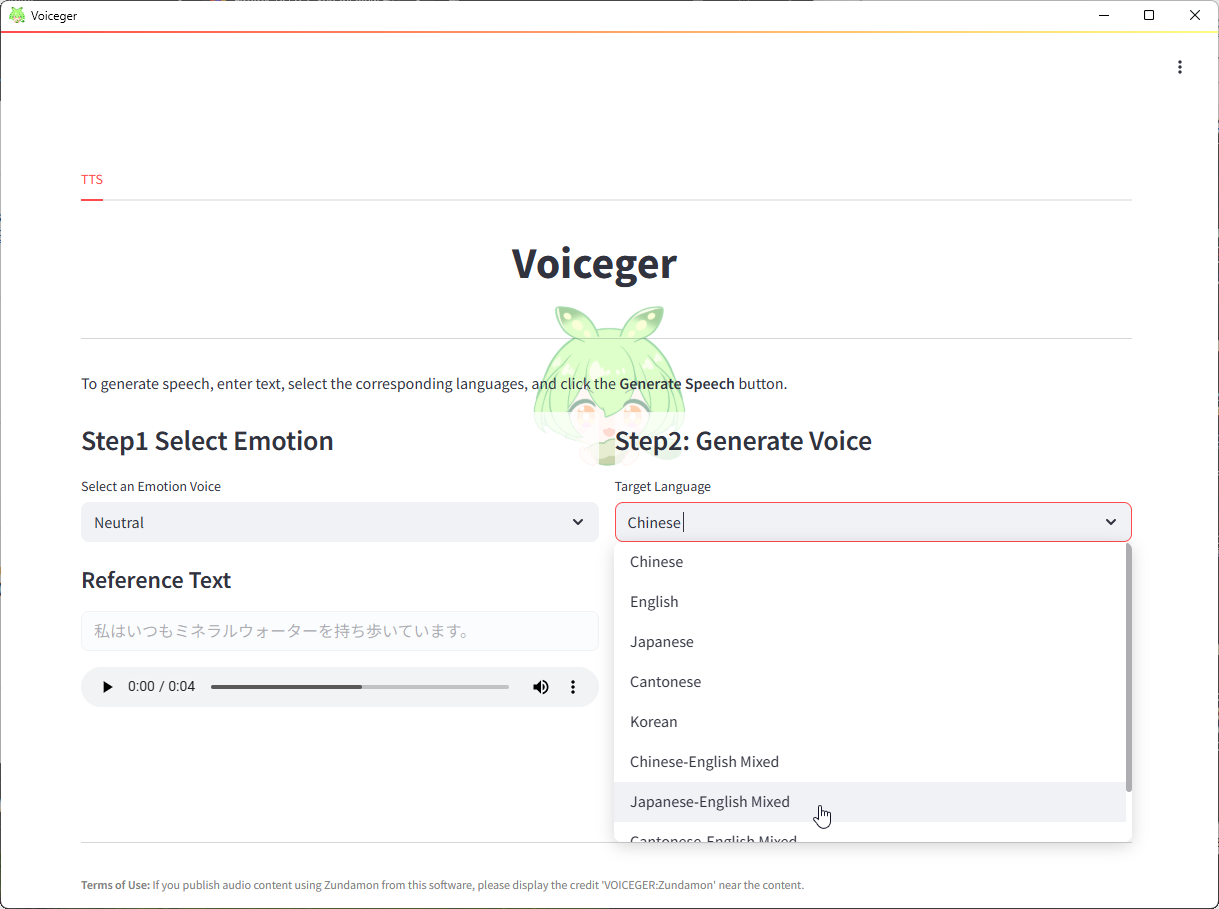Play the reference audio clip
1219x909 pixels.
(x=108, y=687)
